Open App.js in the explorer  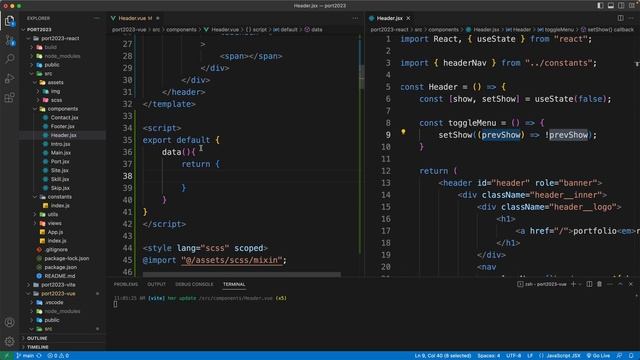click(55, 232)
